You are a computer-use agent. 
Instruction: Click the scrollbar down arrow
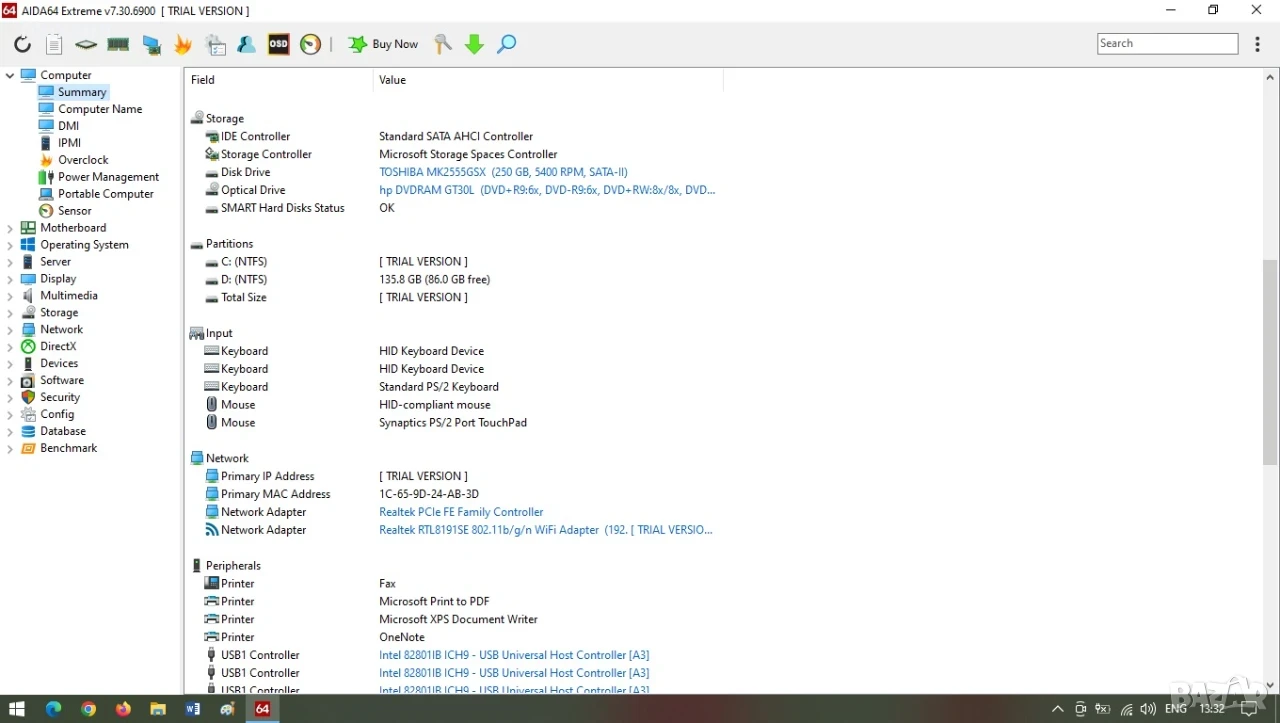(1270, 686)
